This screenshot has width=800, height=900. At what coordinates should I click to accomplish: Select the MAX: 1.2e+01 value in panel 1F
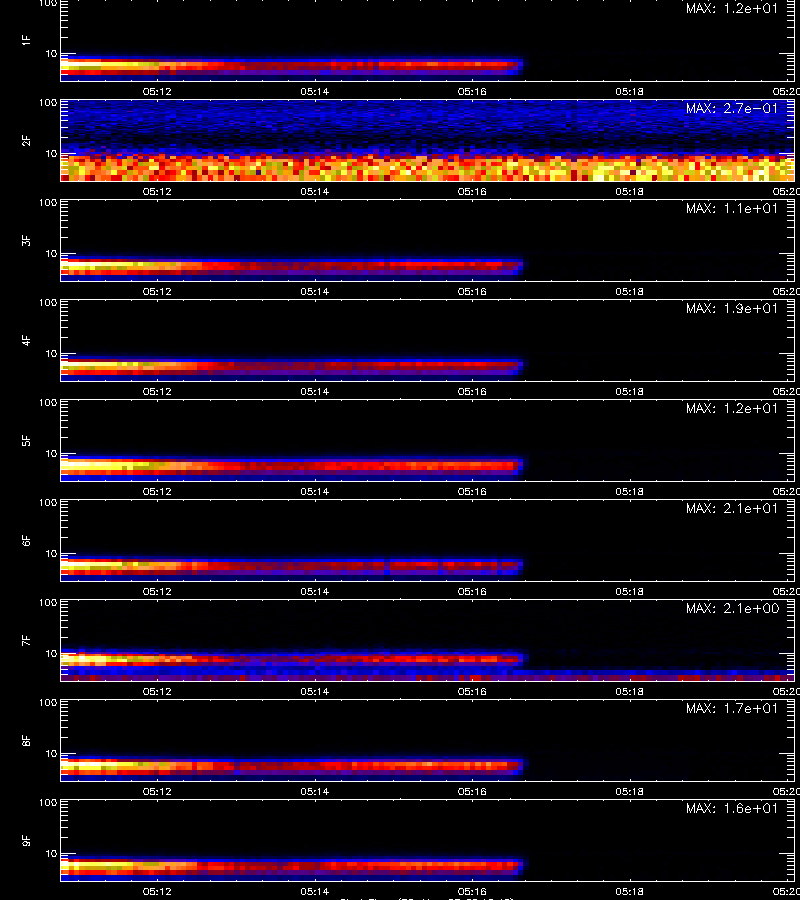[732, 9]
